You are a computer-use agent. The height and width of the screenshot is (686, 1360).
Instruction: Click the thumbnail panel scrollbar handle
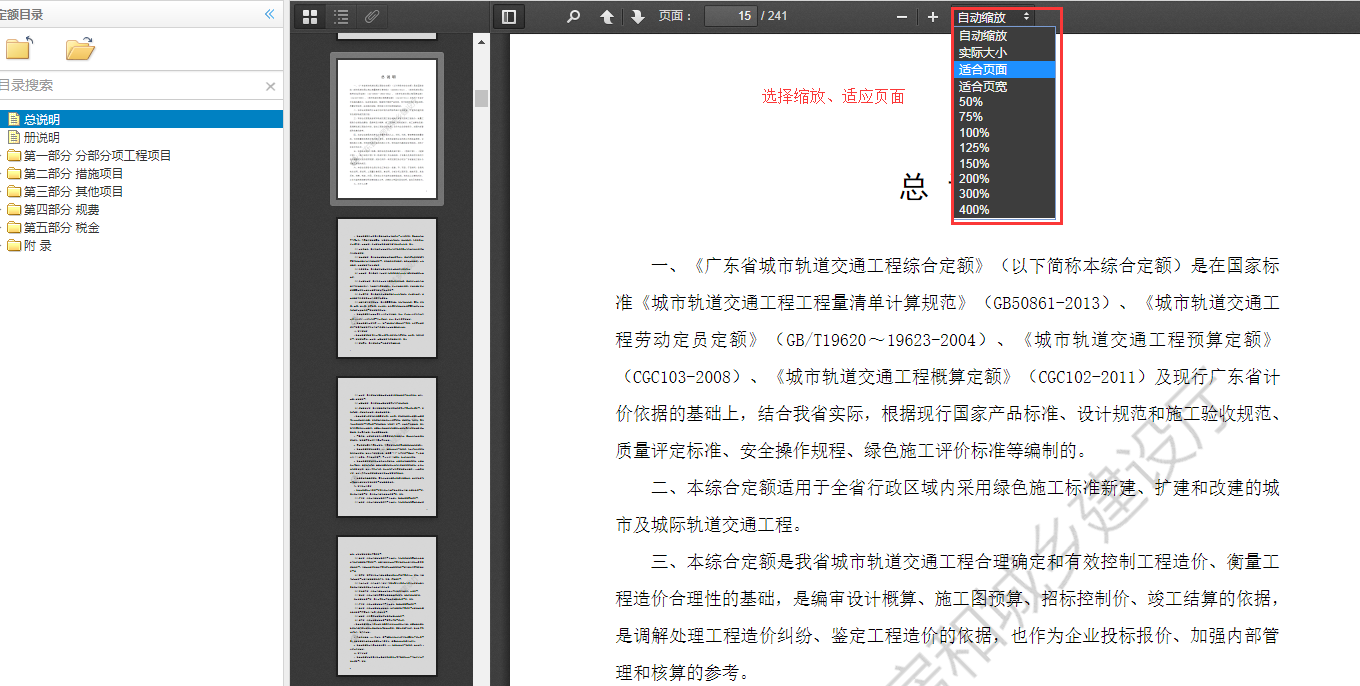[x=481, y=98]
